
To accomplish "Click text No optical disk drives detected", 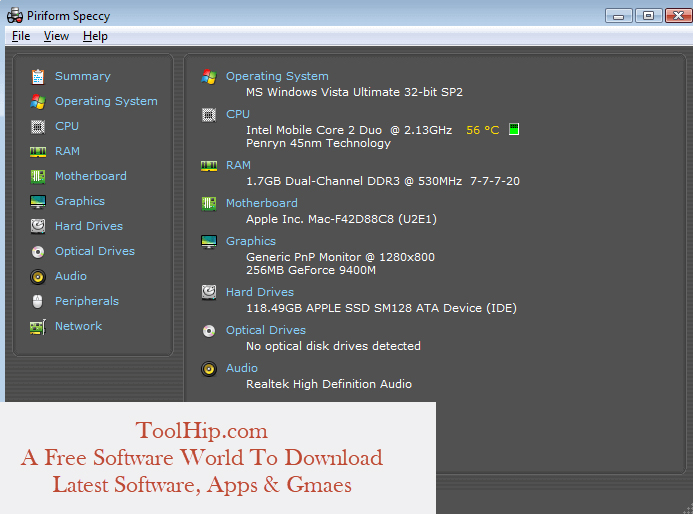I will pyautogui.click(x=333, y=346).
